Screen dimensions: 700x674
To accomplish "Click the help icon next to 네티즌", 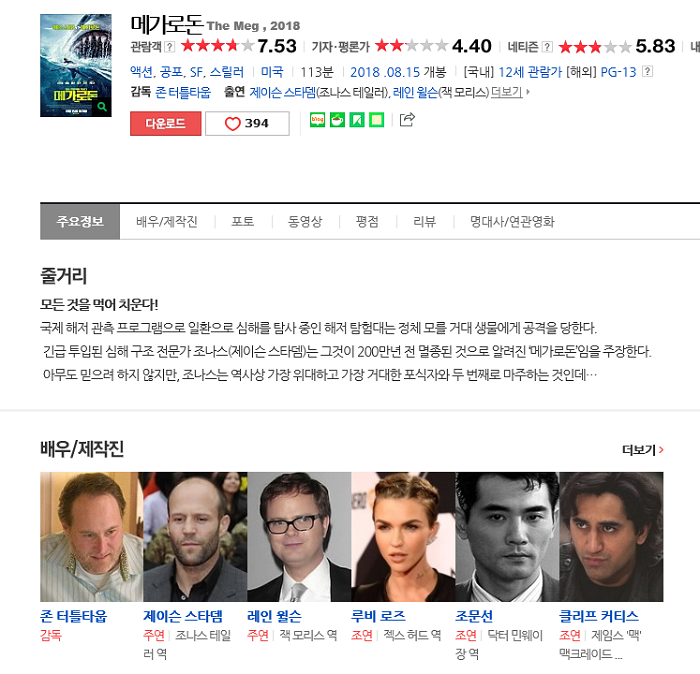I will (547, 46).
